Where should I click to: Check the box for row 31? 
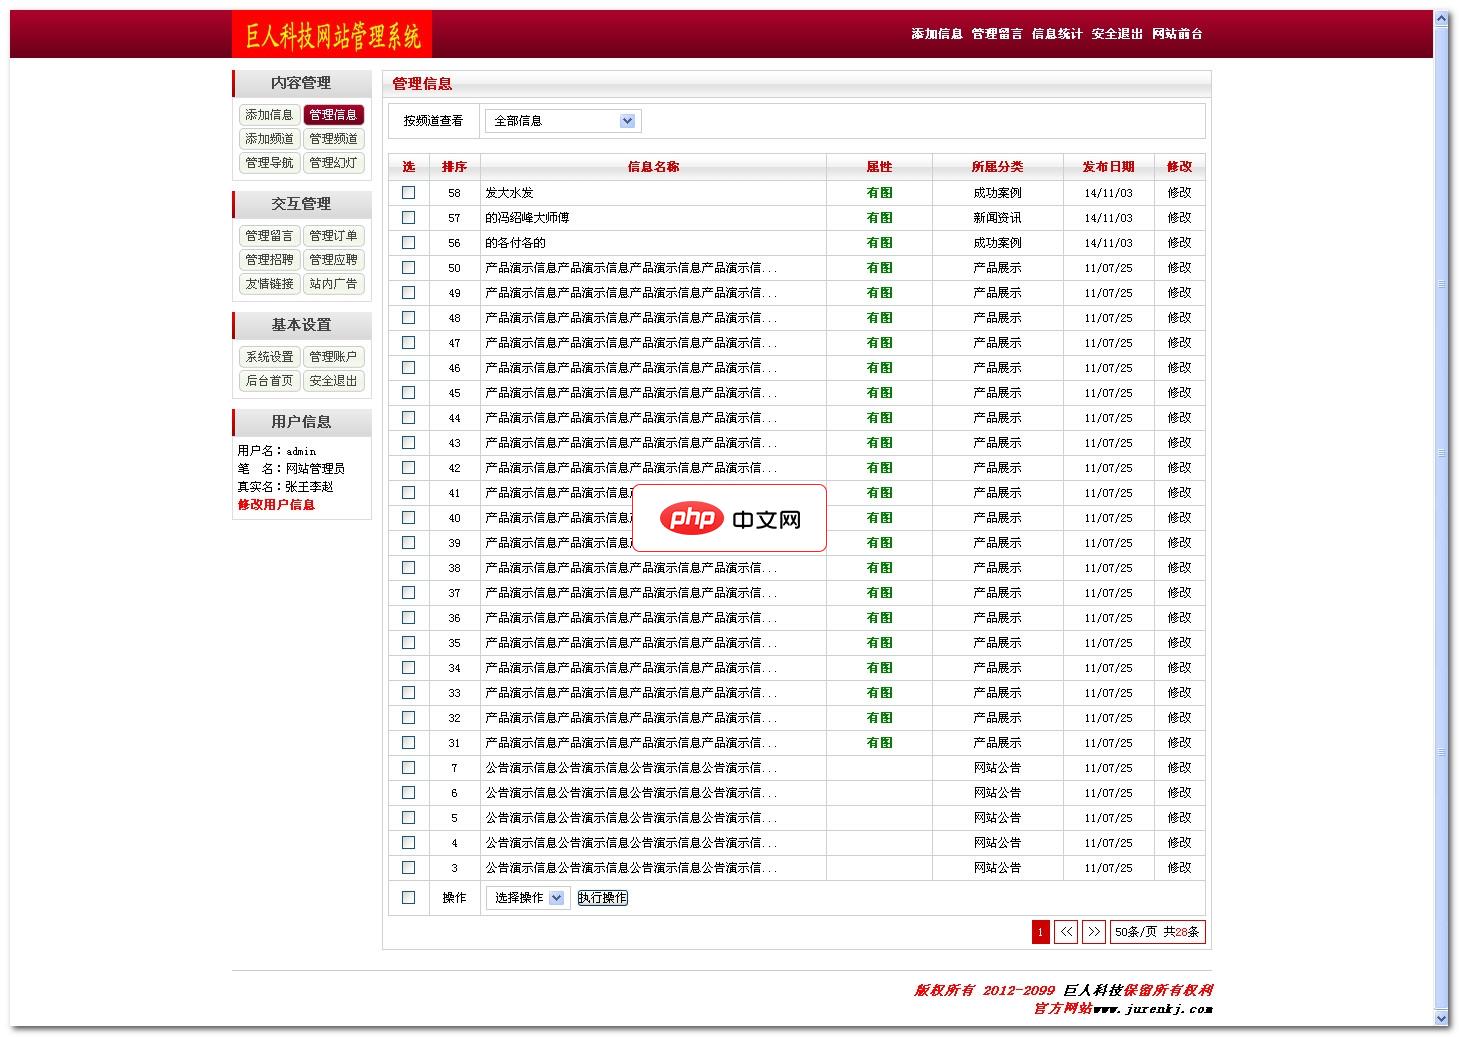(408, 742)
